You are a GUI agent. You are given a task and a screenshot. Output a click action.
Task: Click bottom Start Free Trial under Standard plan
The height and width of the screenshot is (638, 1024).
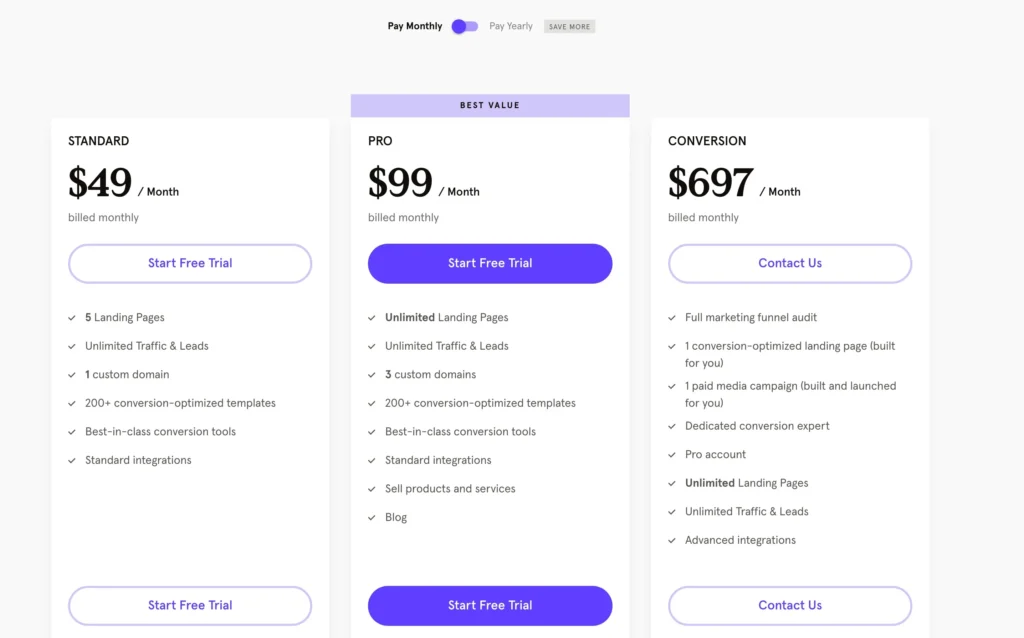point(190,605)
